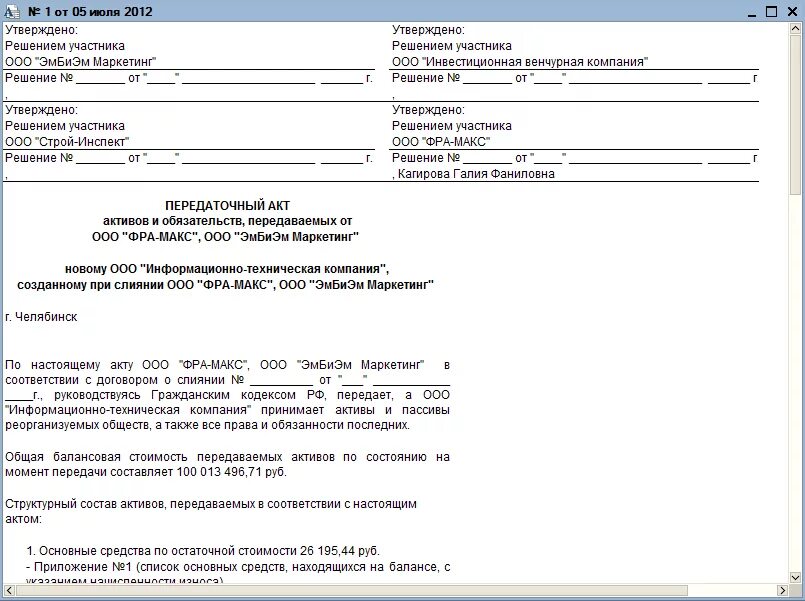Click ООО "ФРА-МАКС" in approval header
805x601 pixels.
point(441,142)
